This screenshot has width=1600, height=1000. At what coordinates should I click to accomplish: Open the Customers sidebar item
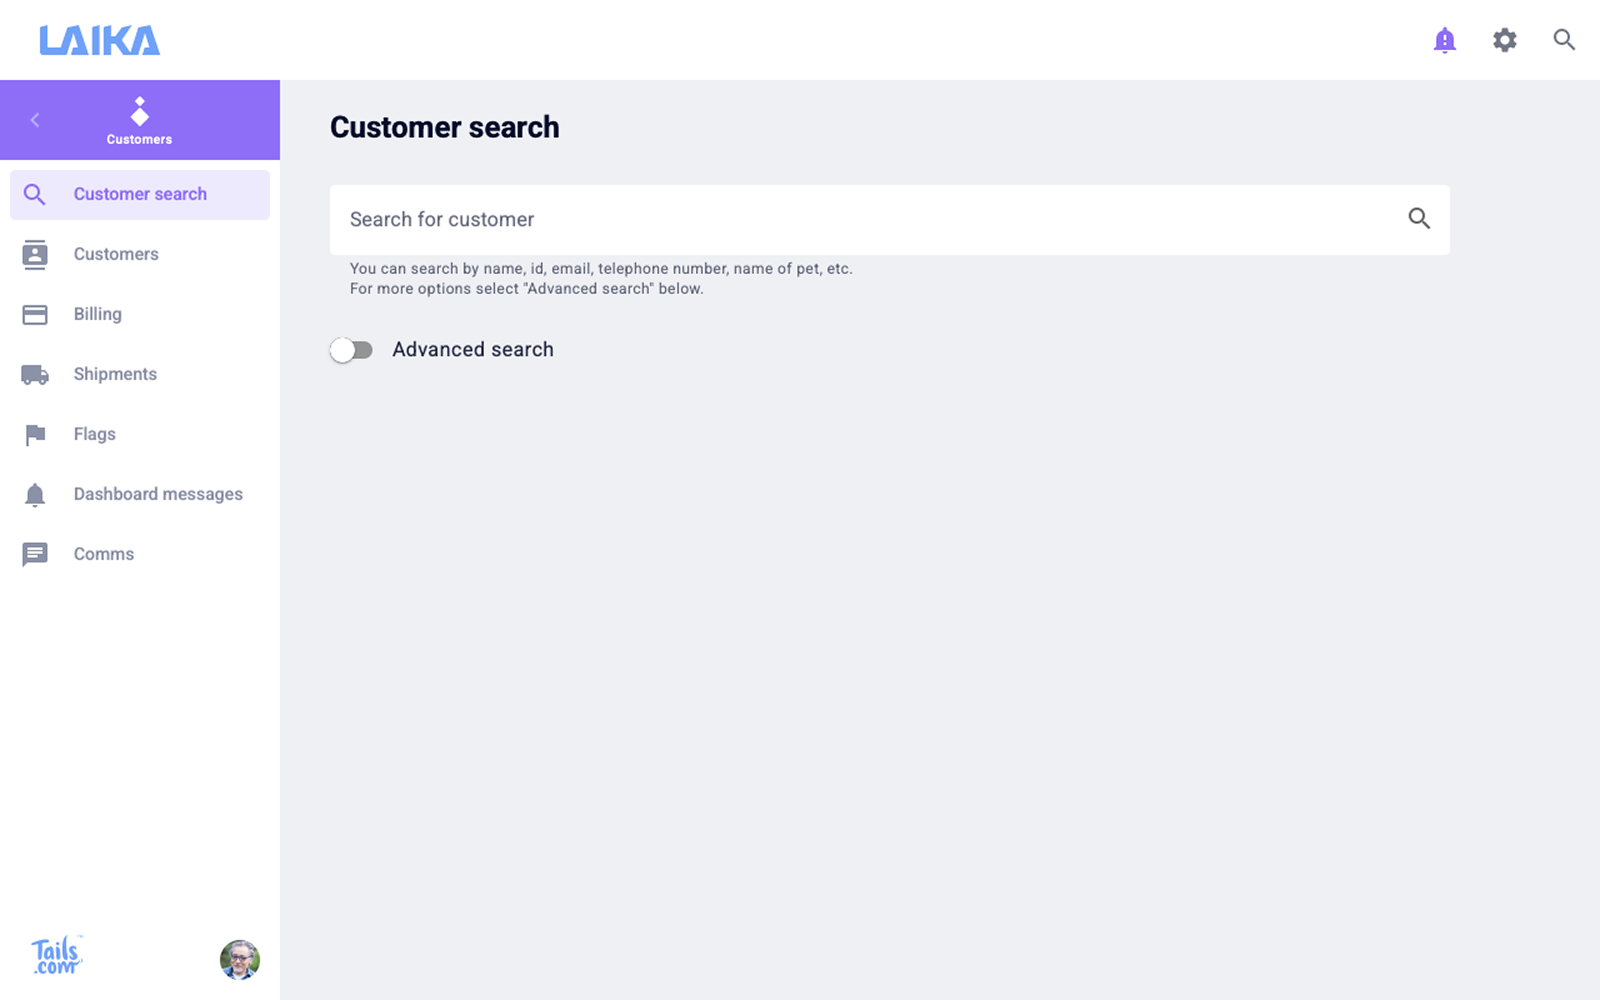pos(116,254)
